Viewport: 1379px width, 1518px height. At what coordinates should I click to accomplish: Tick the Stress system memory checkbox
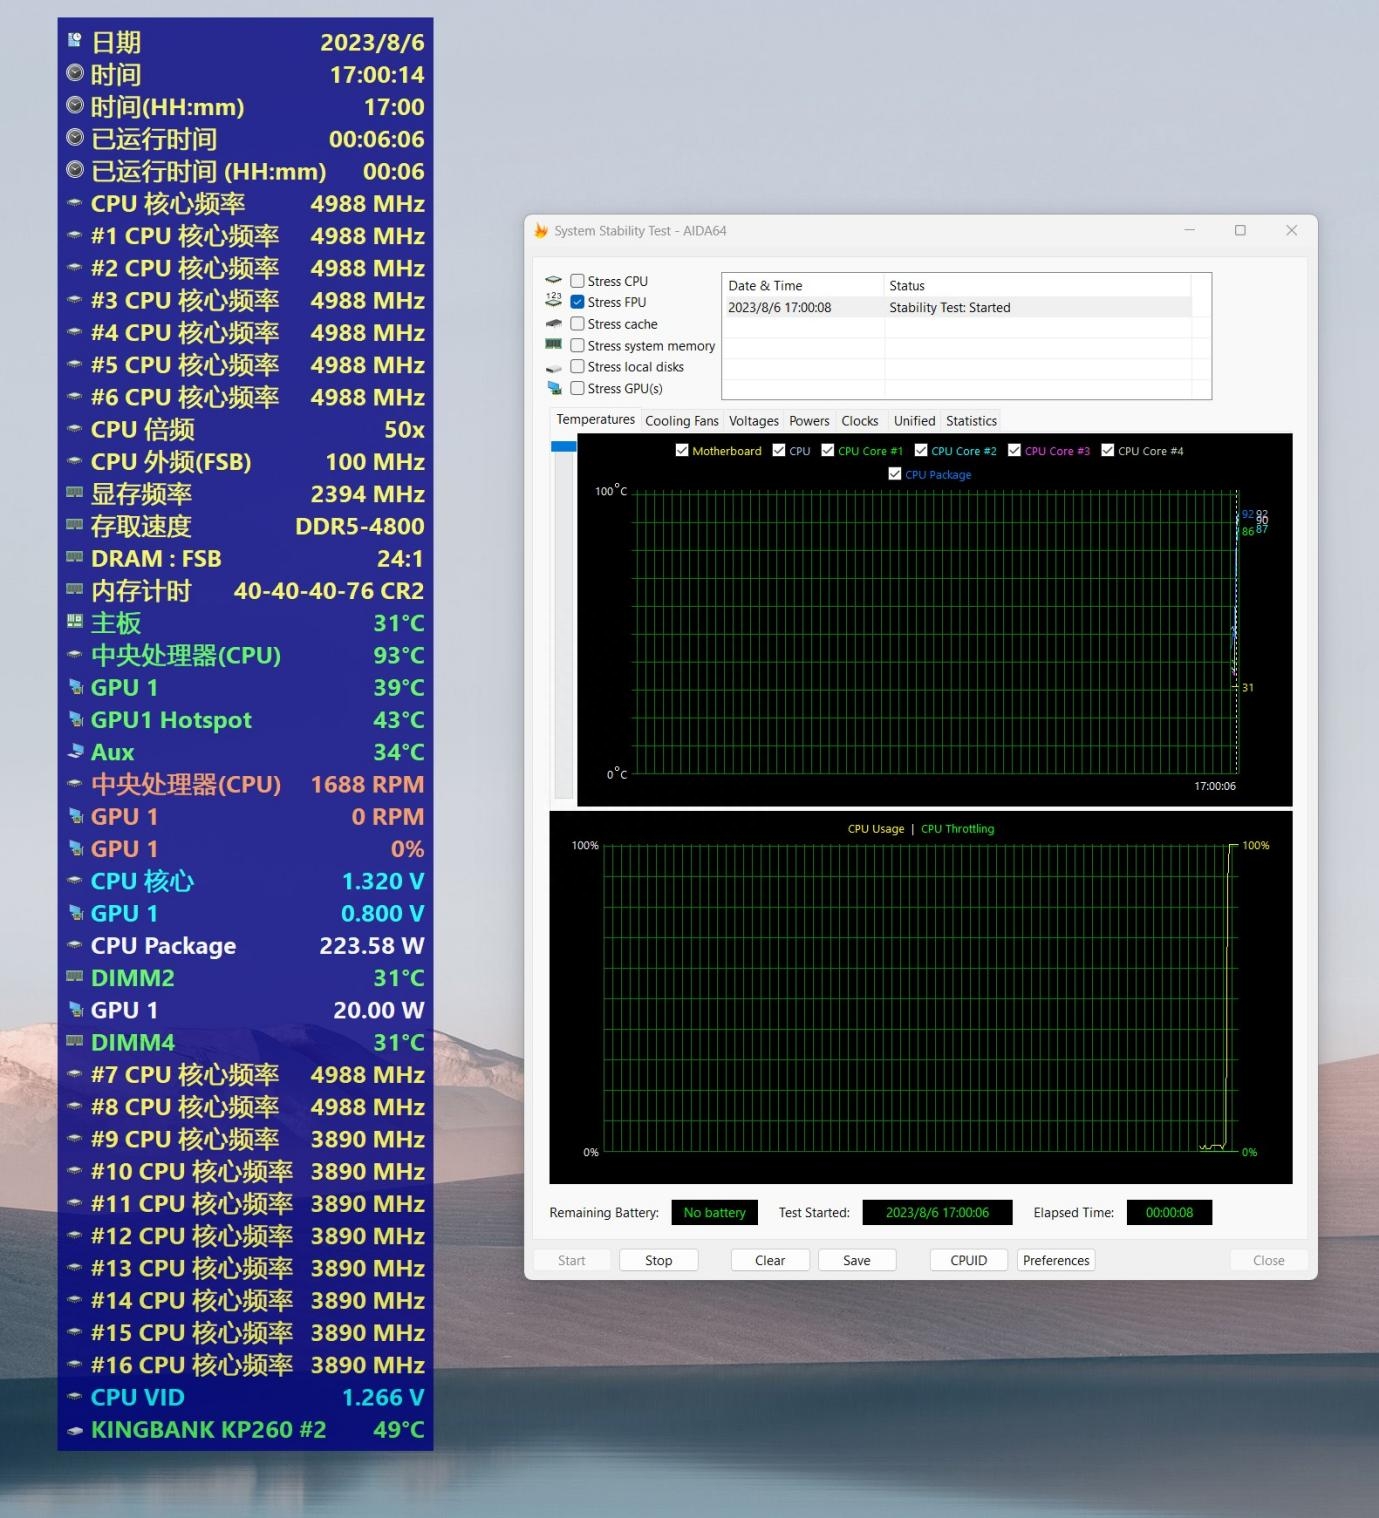pyautogui.click(x=577, y=346)
